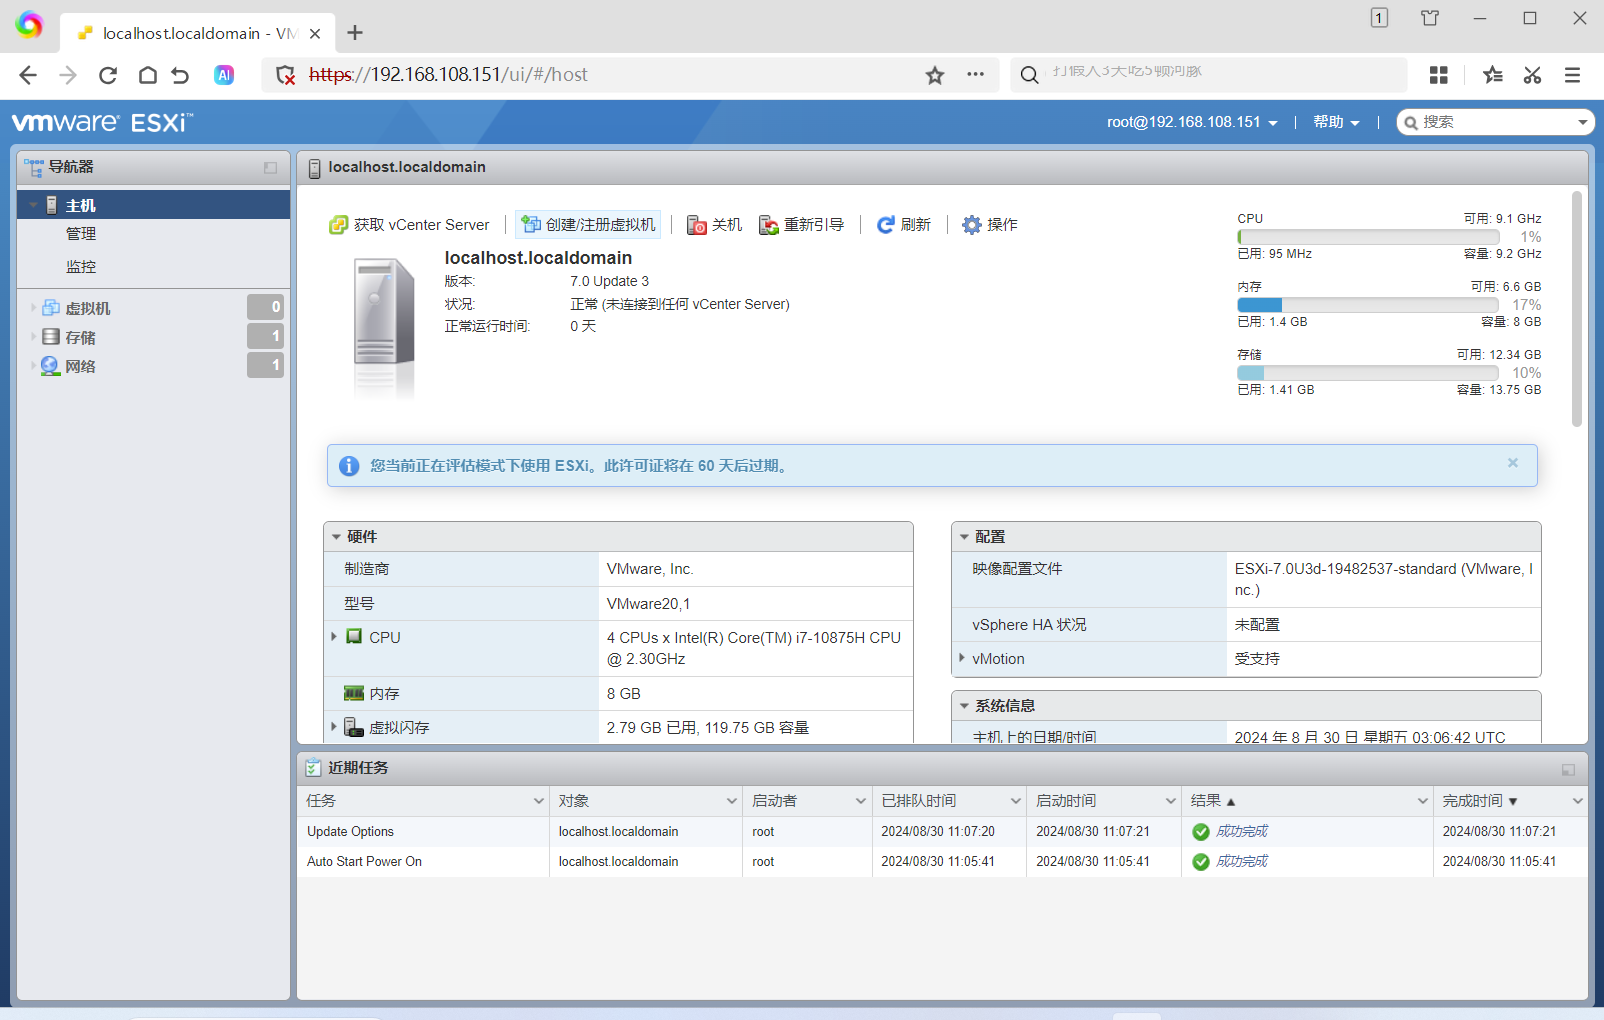1604x1020 pixels.
Task: Click the 获取 vCenter Server button
Action: [410, 225]
